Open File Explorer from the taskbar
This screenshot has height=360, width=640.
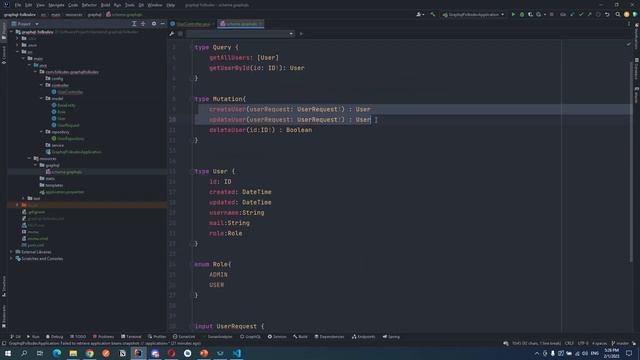73,353
